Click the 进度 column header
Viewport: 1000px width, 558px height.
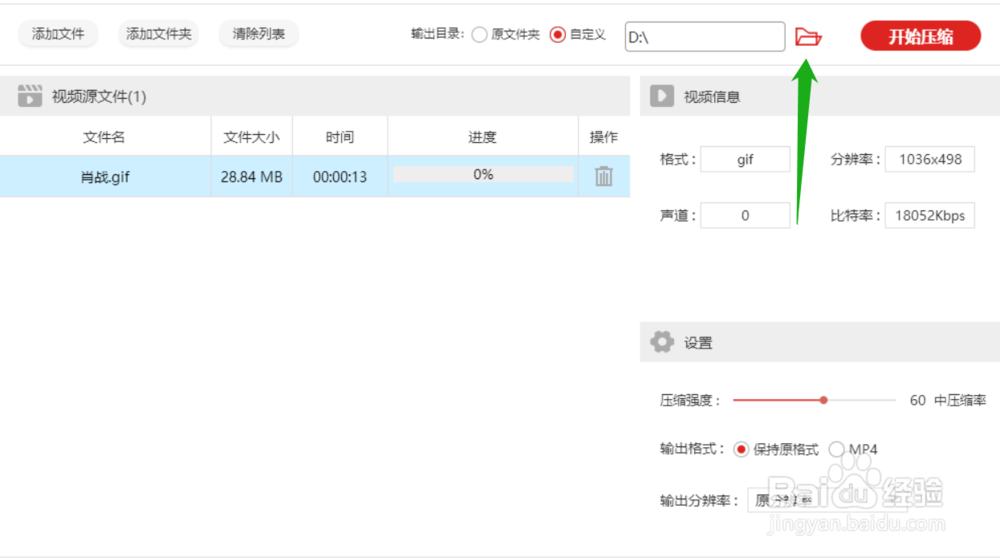[x=483, y=136]
